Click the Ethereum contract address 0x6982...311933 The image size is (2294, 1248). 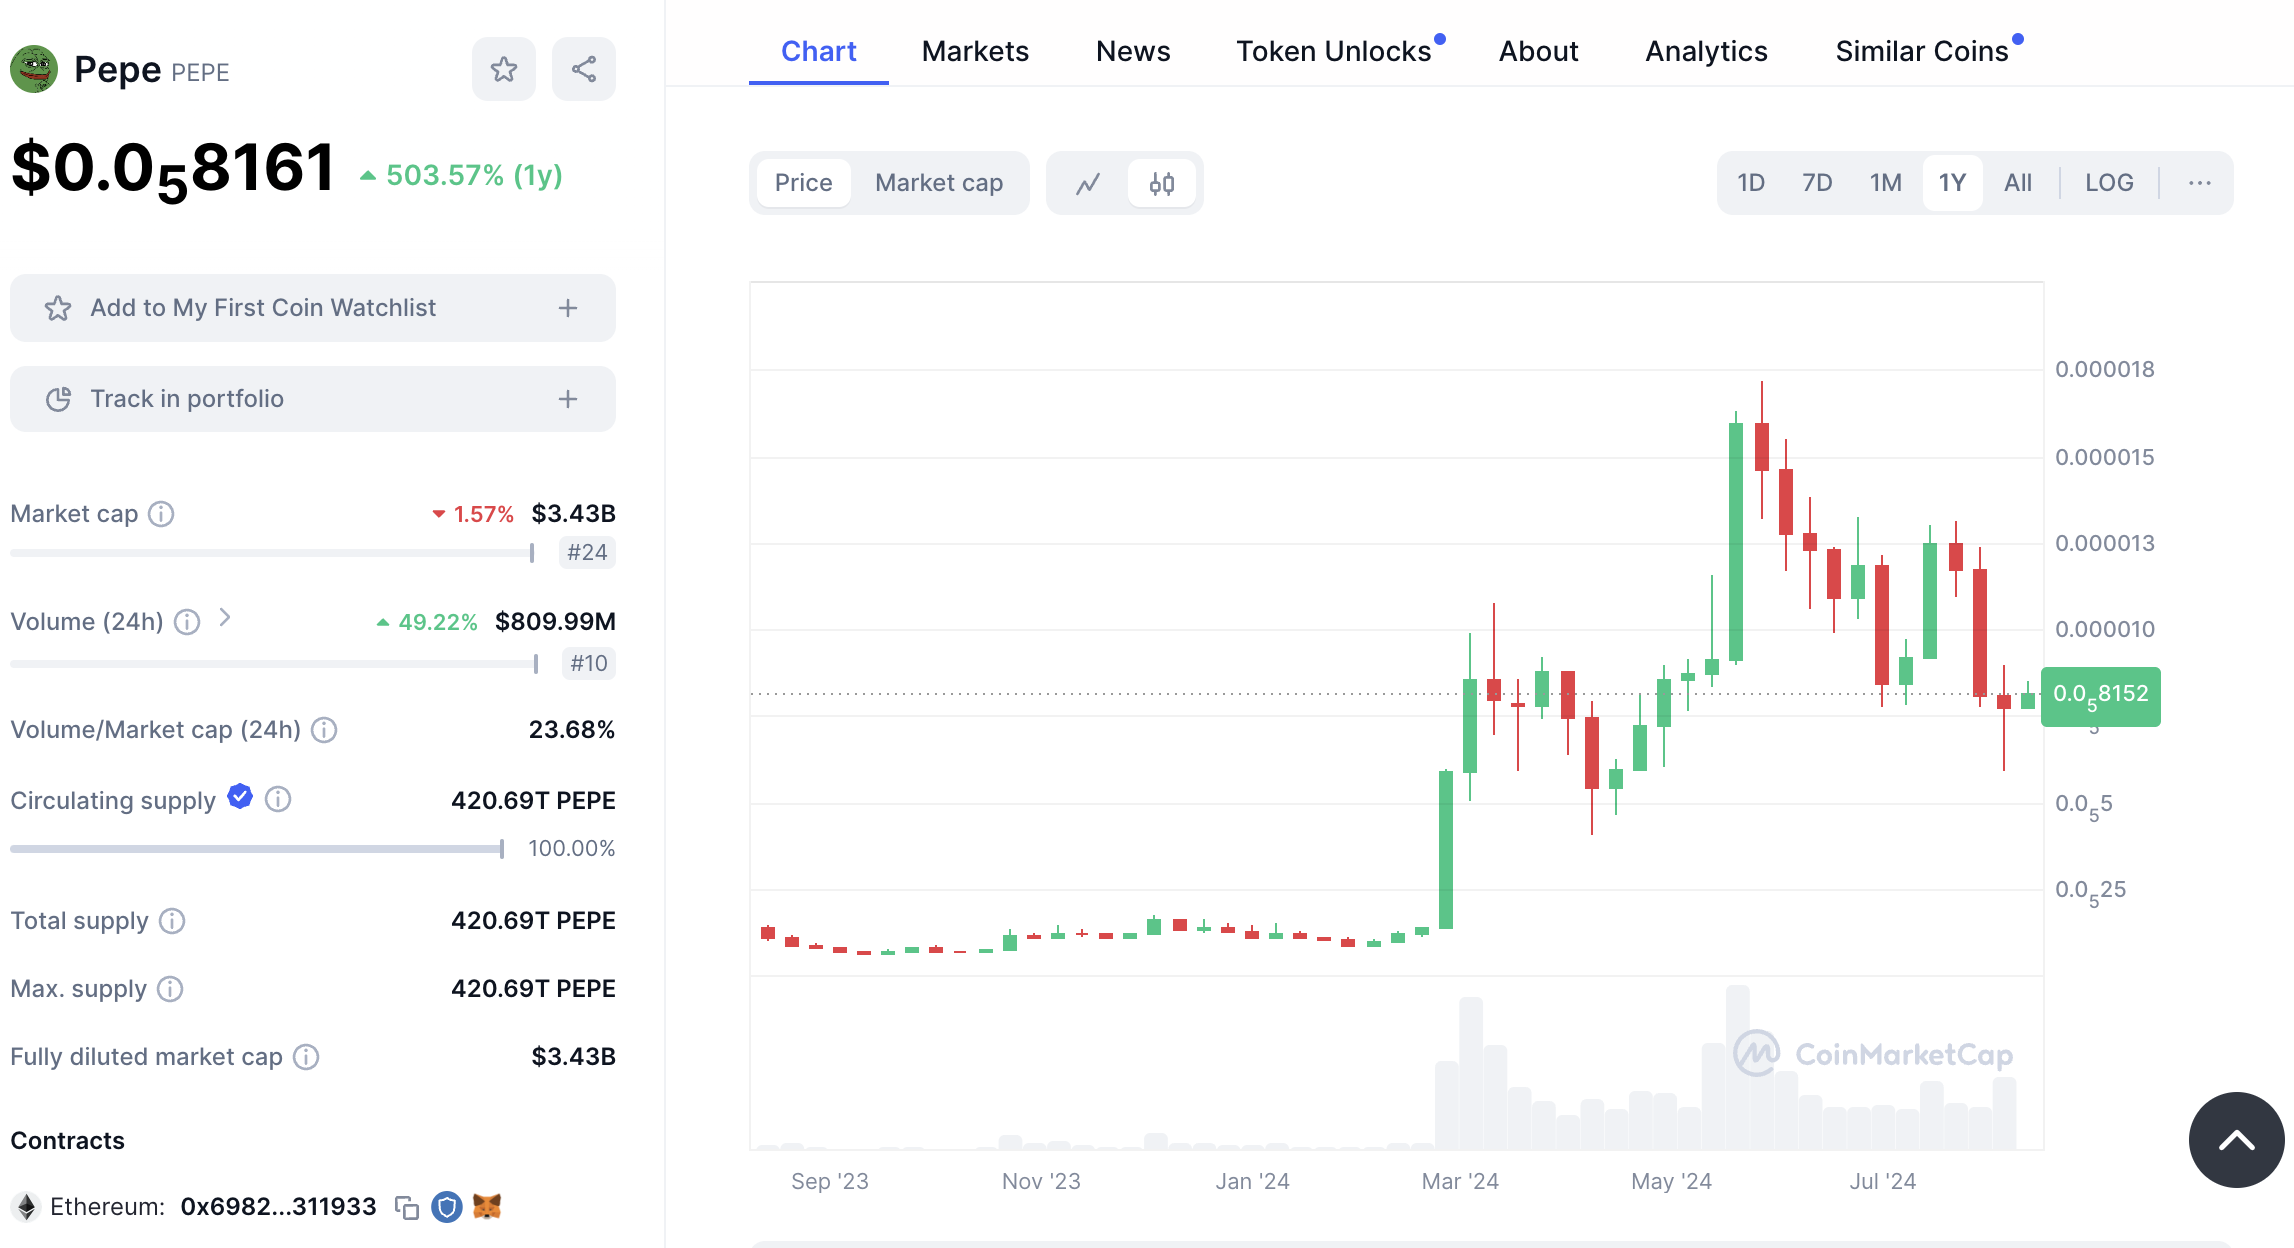pyautogui.click(x=278, y=1207)
